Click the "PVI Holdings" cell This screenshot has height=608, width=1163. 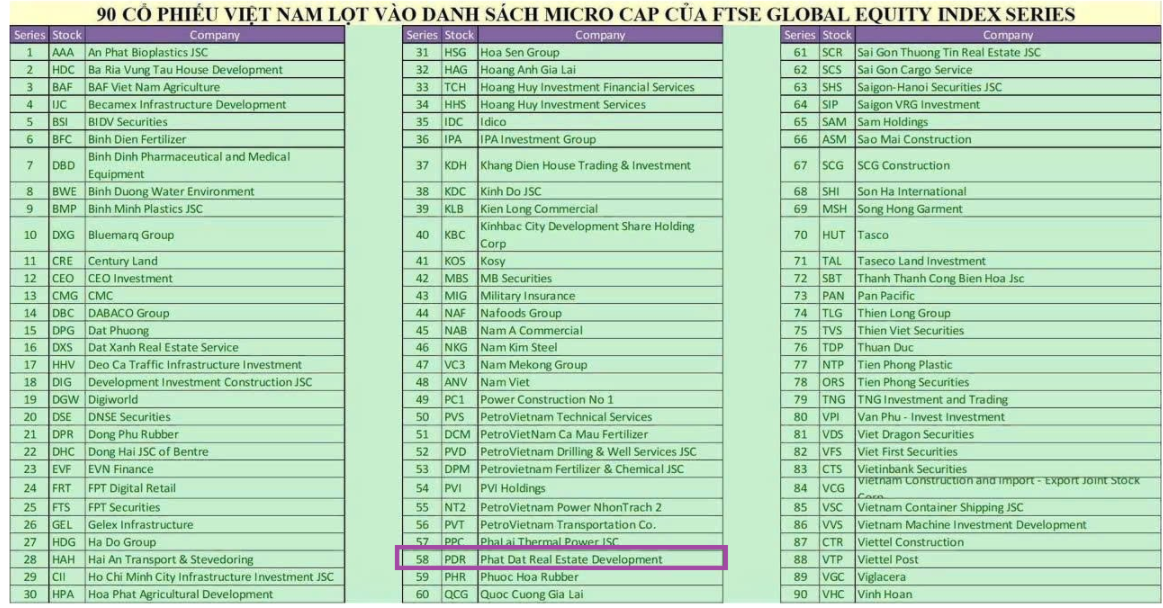(599, 488)
